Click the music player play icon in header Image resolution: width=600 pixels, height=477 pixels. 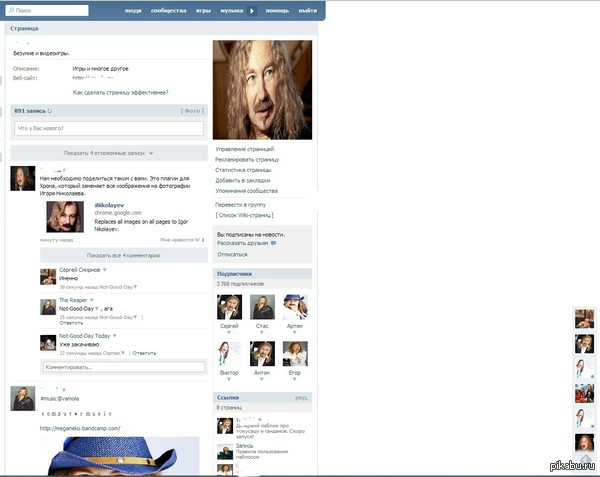click(252, 9)
